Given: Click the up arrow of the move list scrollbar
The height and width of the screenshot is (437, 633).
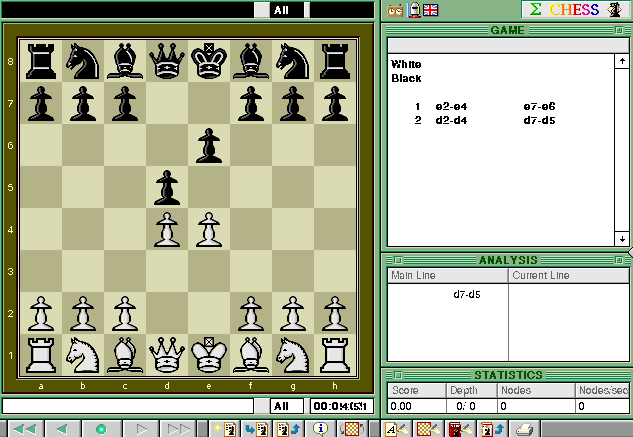Looking at the screenshot, I should [x=622, y=61].
